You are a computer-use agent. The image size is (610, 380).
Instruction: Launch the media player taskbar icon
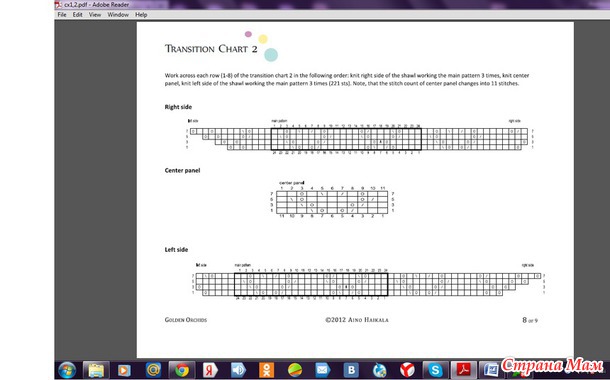[x=124, y=370]
